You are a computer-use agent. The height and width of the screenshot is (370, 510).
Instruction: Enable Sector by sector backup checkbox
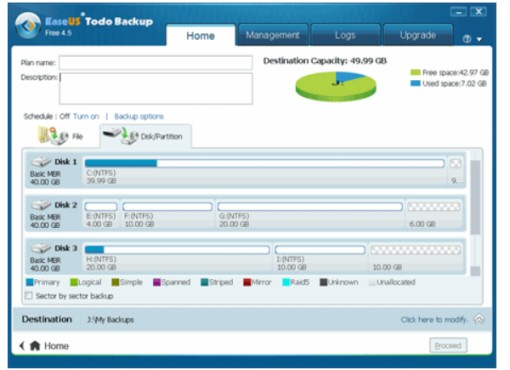(29, 296)
